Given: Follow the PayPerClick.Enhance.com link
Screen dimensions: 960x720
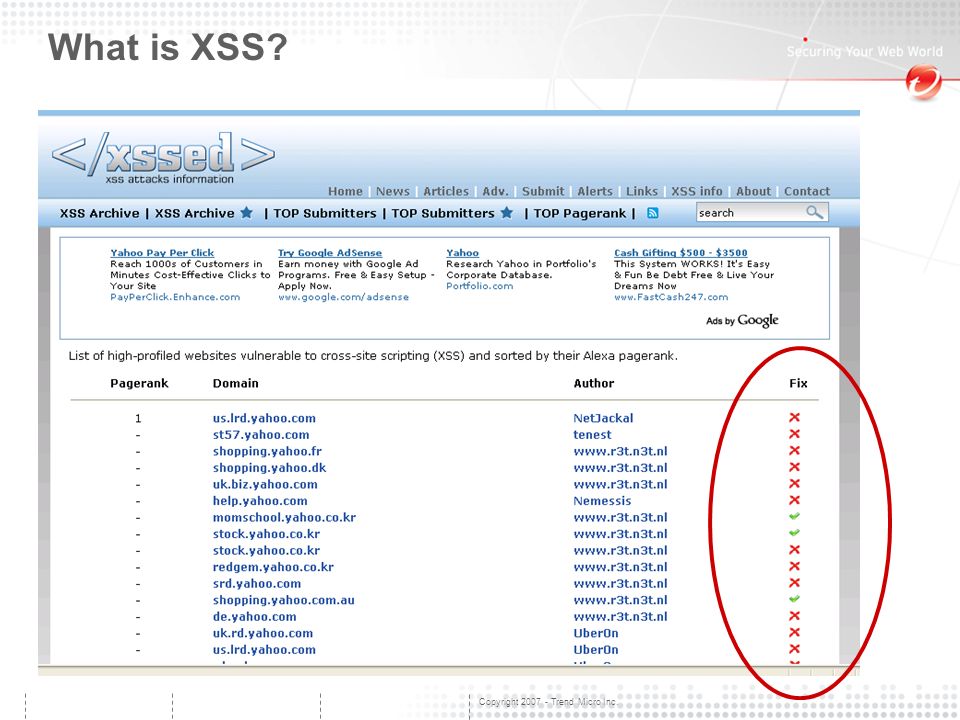Looking at the screenshot, I should click(x=175, y=297).
